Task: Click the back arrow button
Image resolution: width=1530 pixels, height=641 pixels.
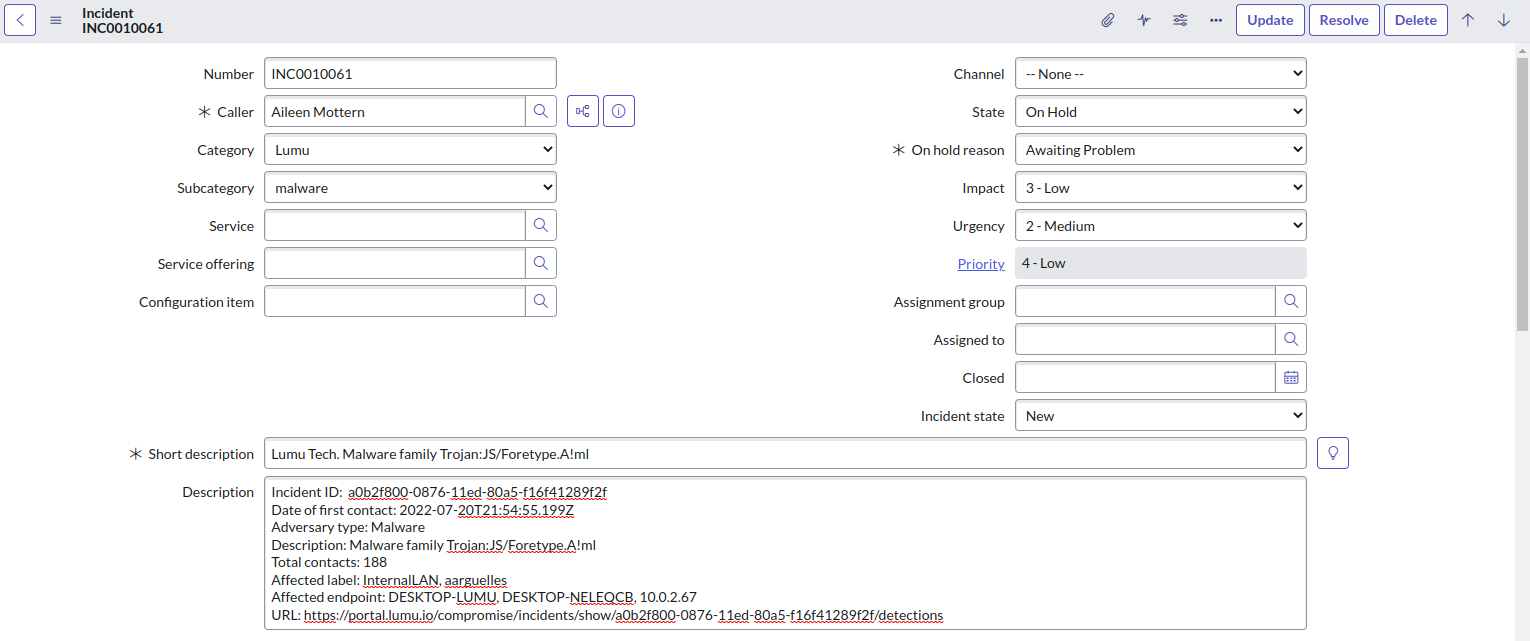Action: [20, 20]
